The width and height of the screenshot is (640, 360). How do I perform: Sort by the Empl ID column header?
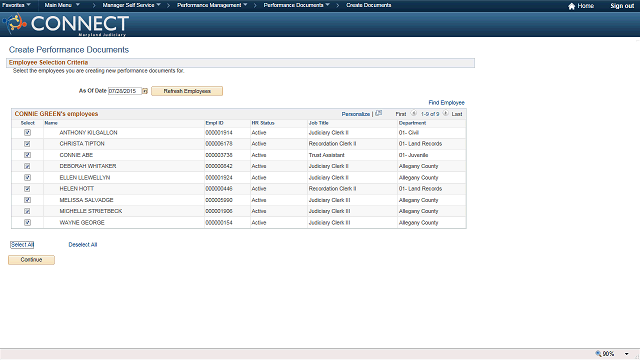[214, 123]
